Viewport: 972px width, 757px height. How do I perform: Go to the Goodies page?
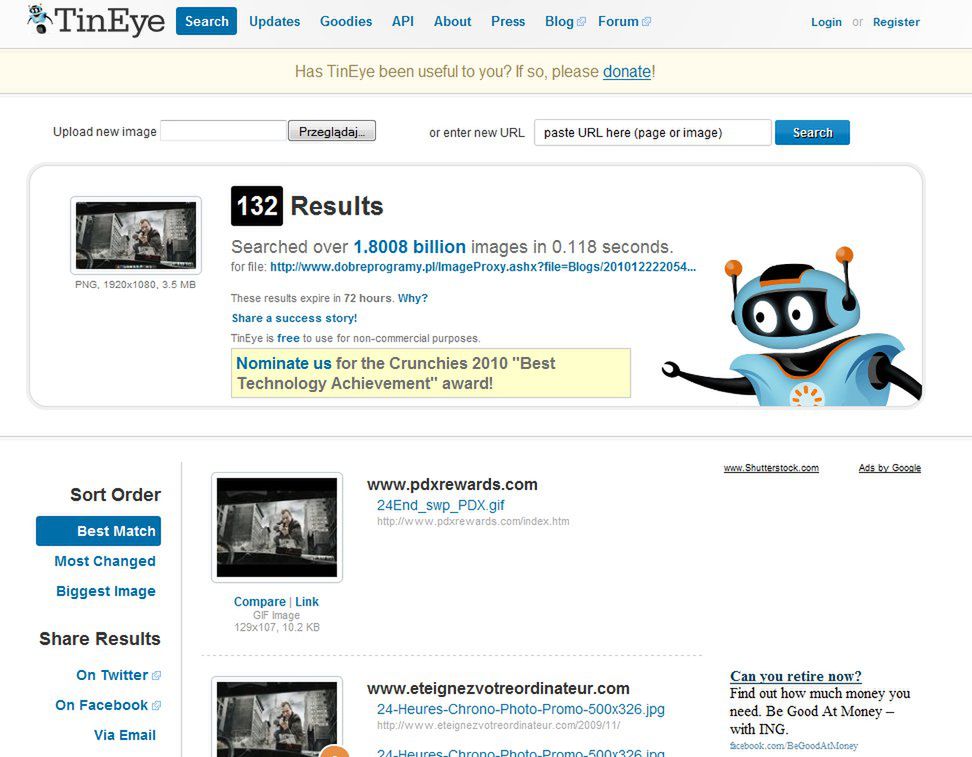point(346,22)
